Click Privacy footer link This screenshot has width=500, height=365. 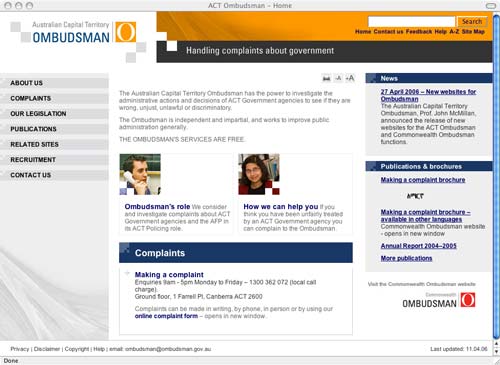[20, 349]
